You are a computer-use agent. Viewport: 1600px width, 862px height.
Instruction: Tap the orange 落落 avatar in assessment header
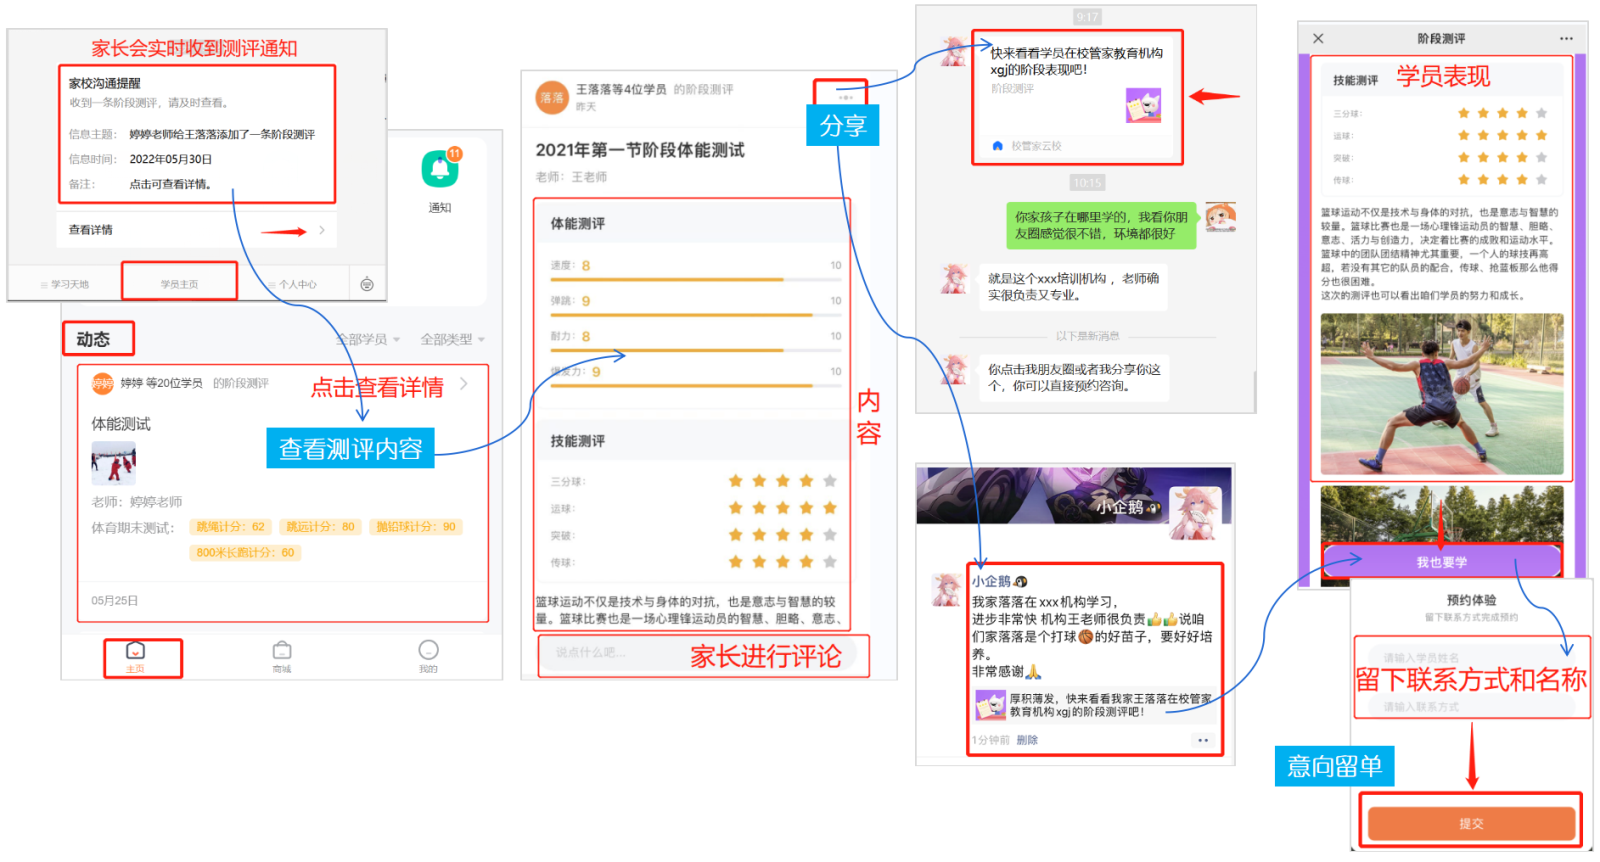coord(552,97)
